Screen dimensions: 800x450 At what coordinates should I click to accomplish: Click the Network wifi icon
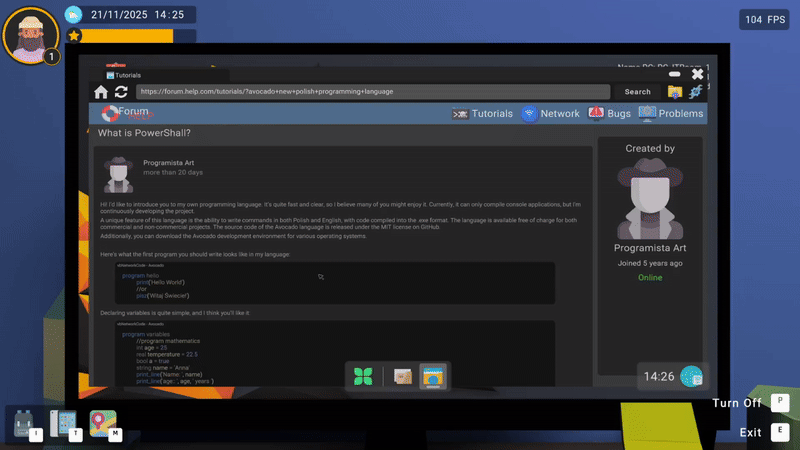[529, 113]
